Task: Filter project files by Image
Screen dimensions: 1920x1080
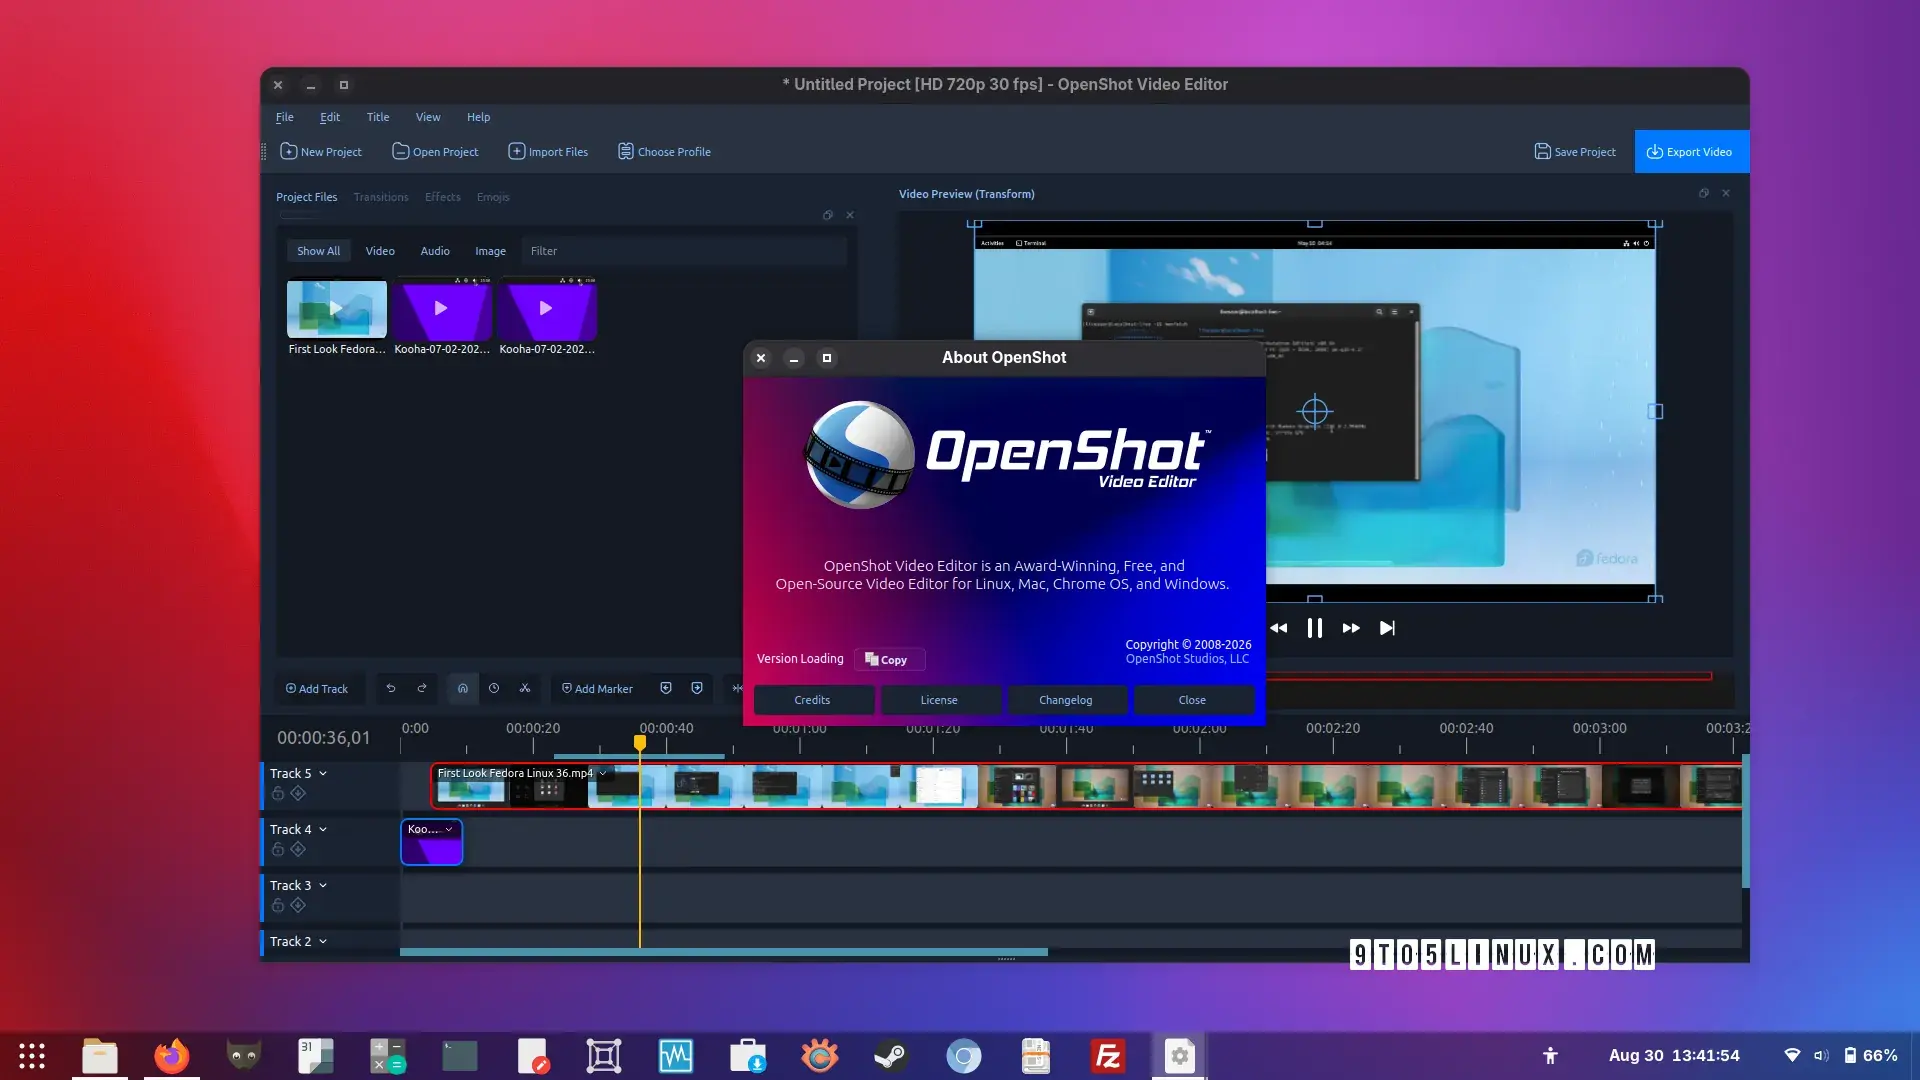Action: click(490, 251)
